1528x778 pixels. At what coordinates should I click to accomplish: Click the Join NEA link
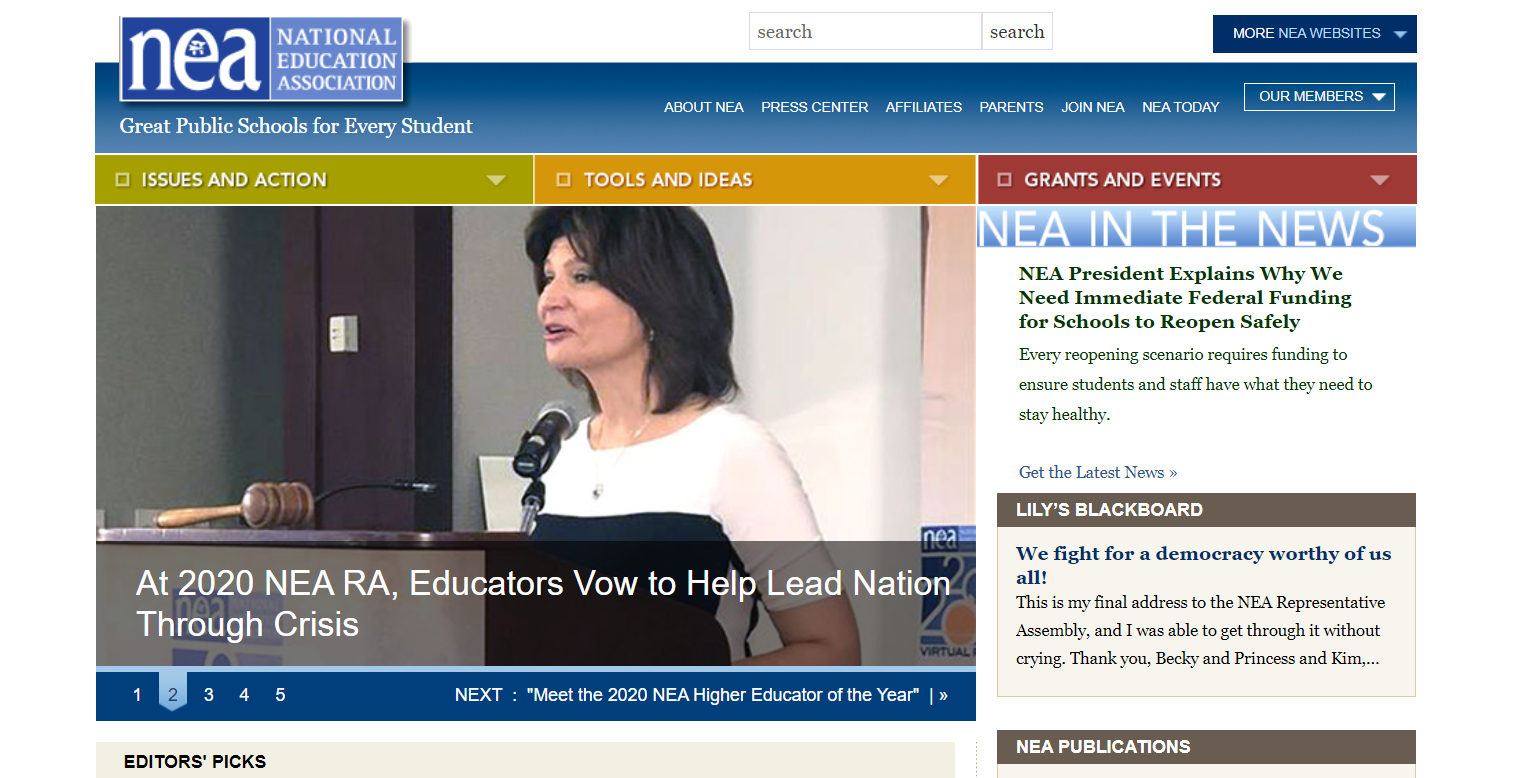[1093, 107]
